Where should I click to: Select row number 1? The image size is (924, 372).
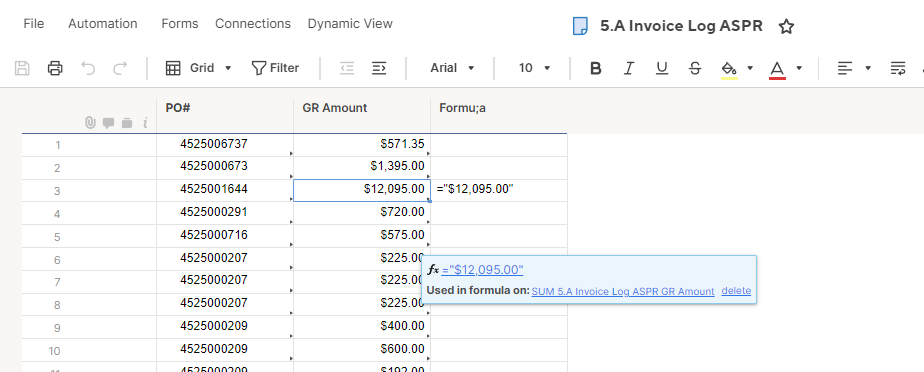pyautogui.click(x=57, y=146)
